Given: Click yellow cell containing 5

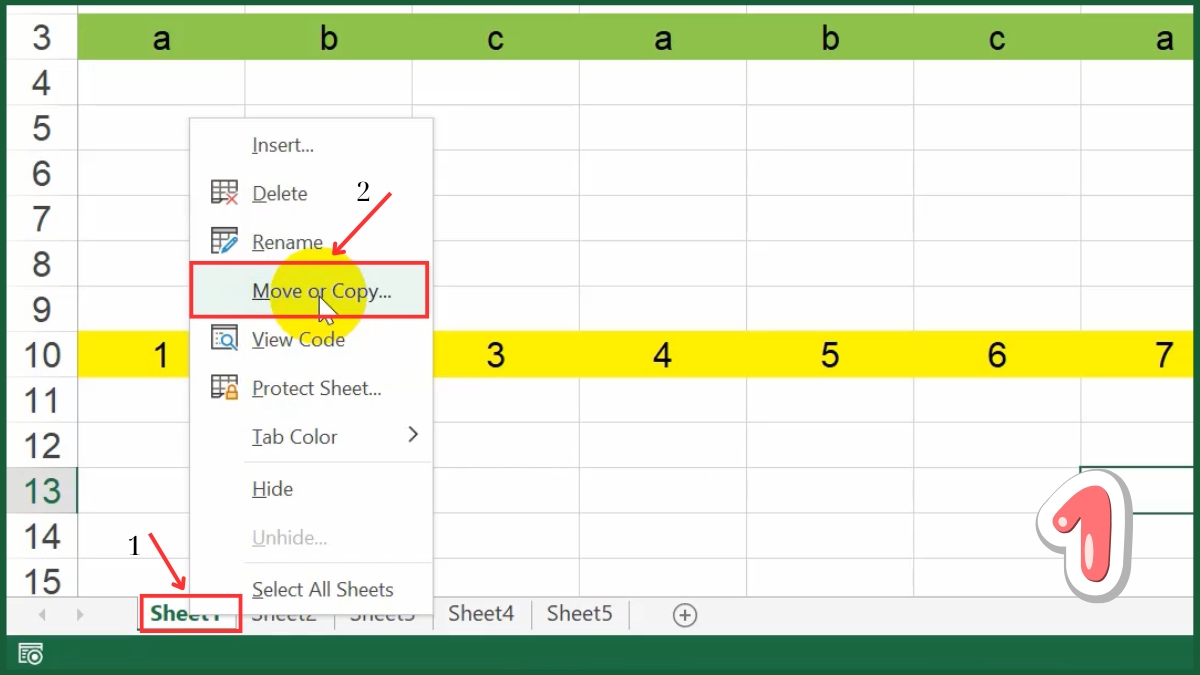Looking at the screenshot, I should [x=830, y=354].
